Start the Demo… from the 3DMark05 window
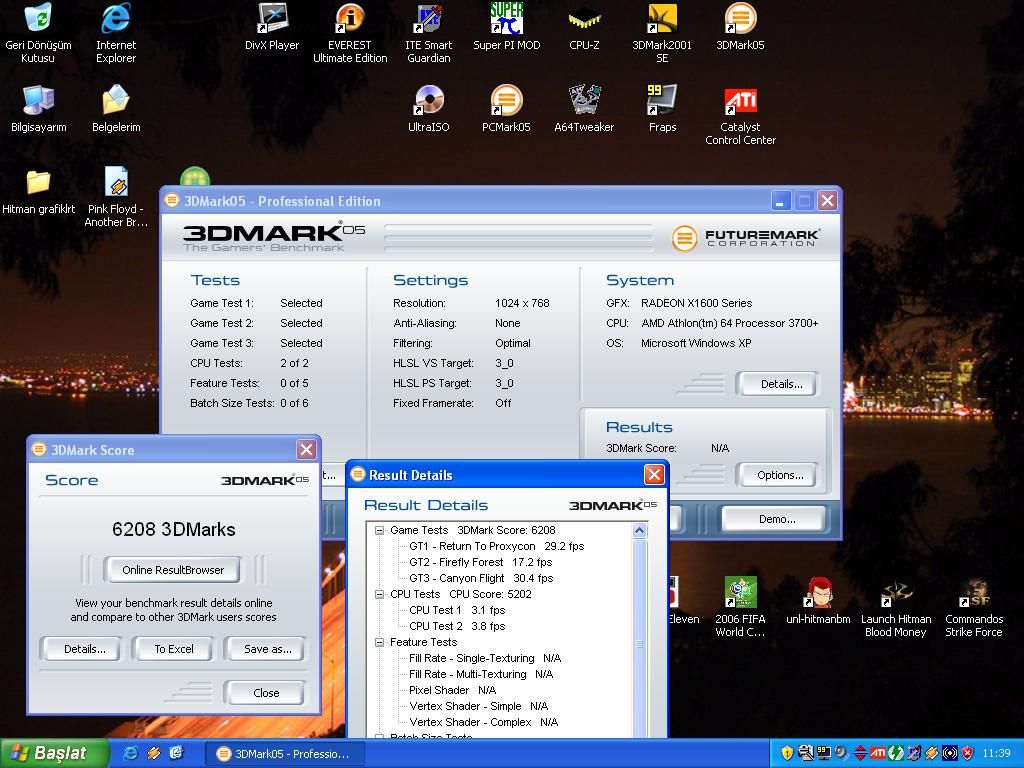 (776, 519)
